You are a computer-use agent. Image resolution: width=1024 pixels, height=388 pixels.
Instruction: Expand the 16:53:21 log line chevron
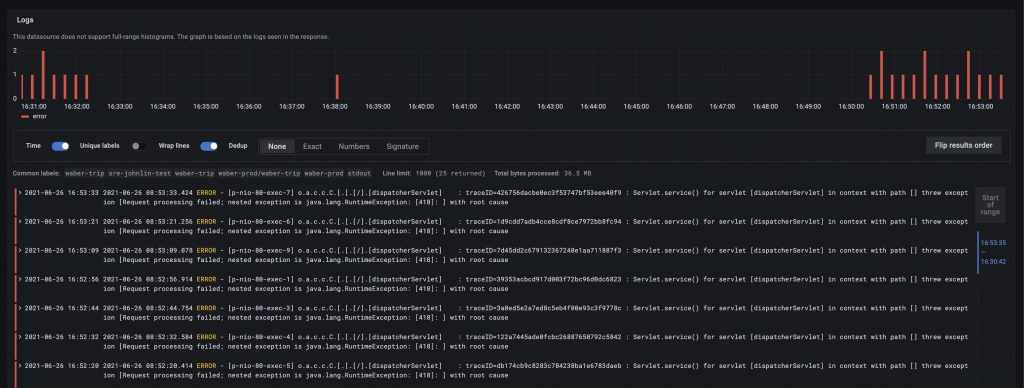click(x=20, y=222)
